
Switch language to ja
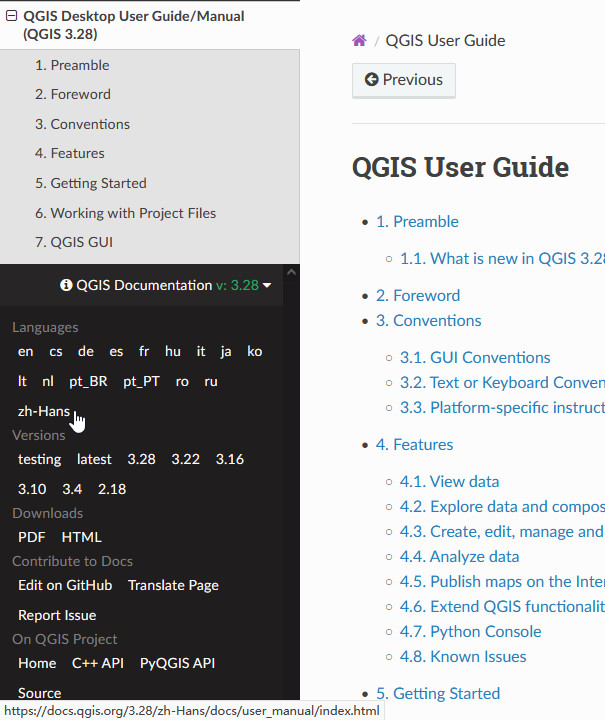pos(225,352)
